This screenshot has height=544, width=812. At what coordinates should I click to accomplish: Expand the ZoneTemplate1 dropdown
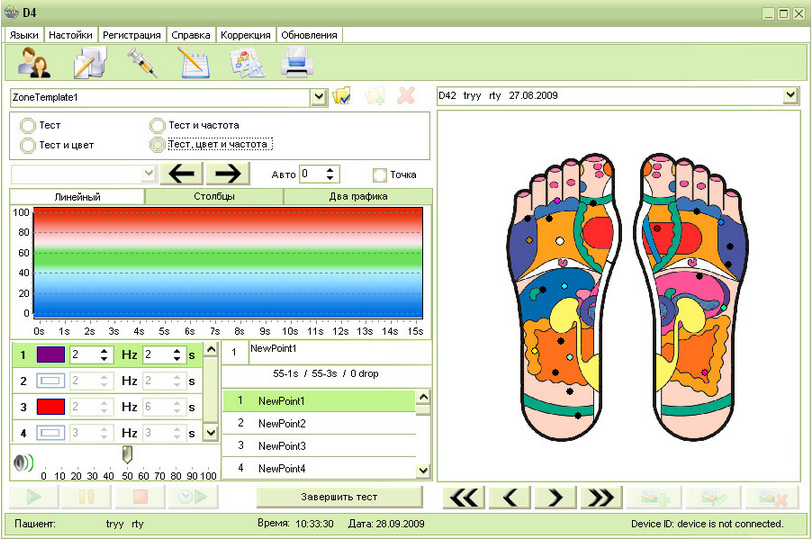point(319,96)
